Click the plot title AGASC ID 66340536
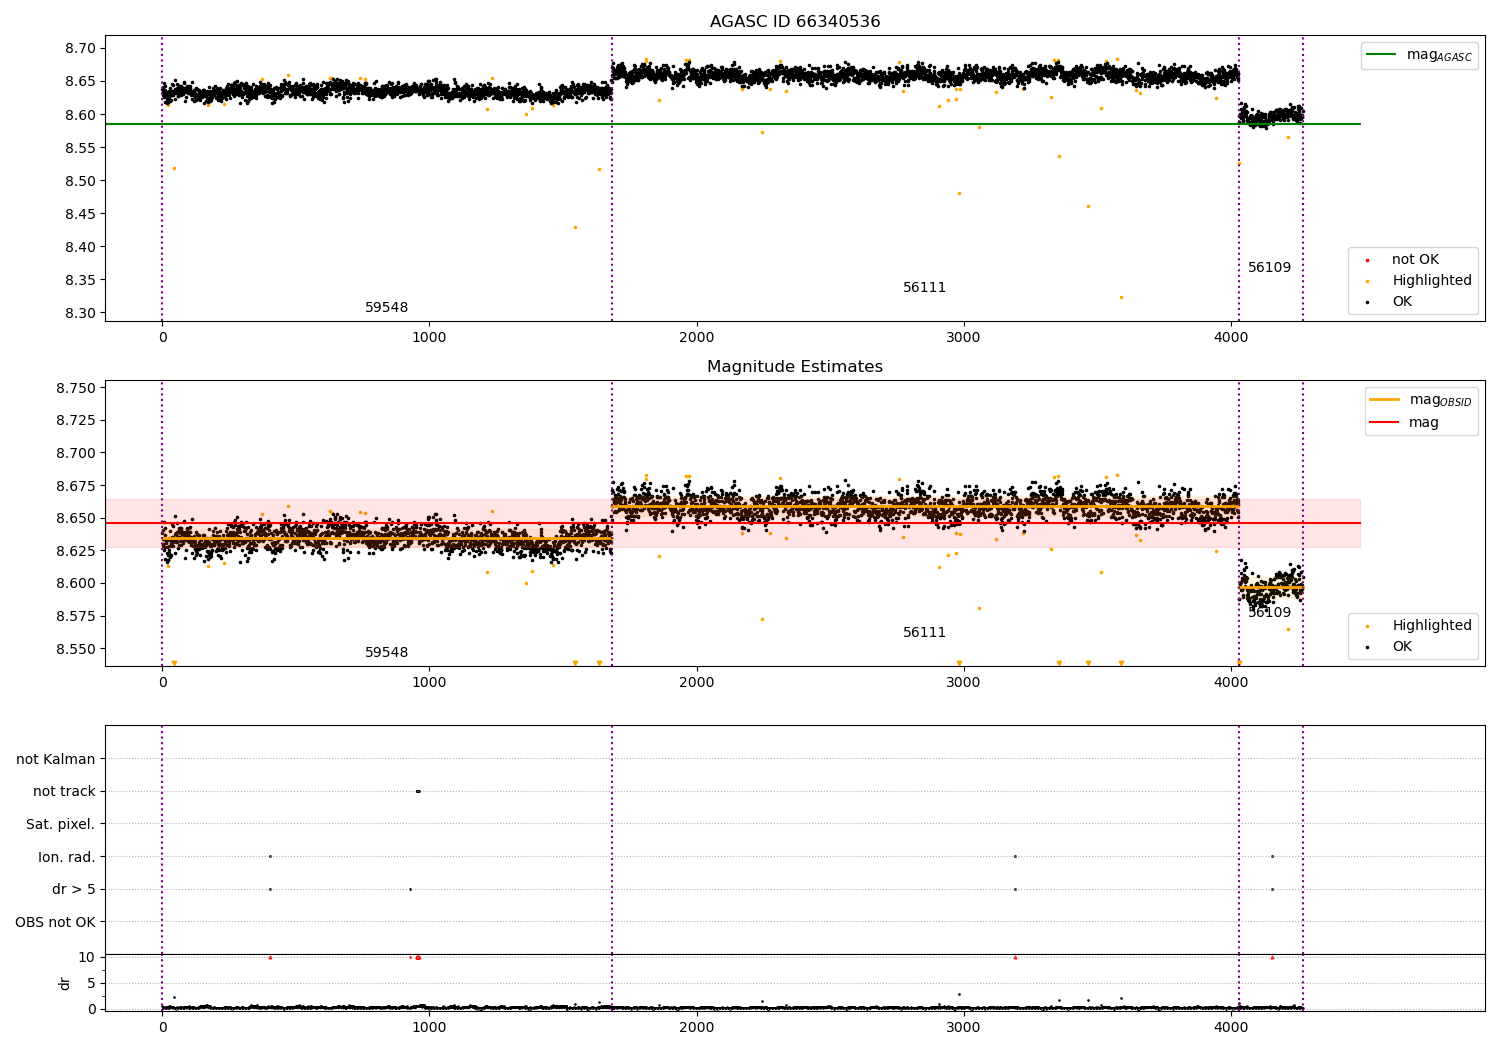1500x1050 pixels. pos(795,22)
